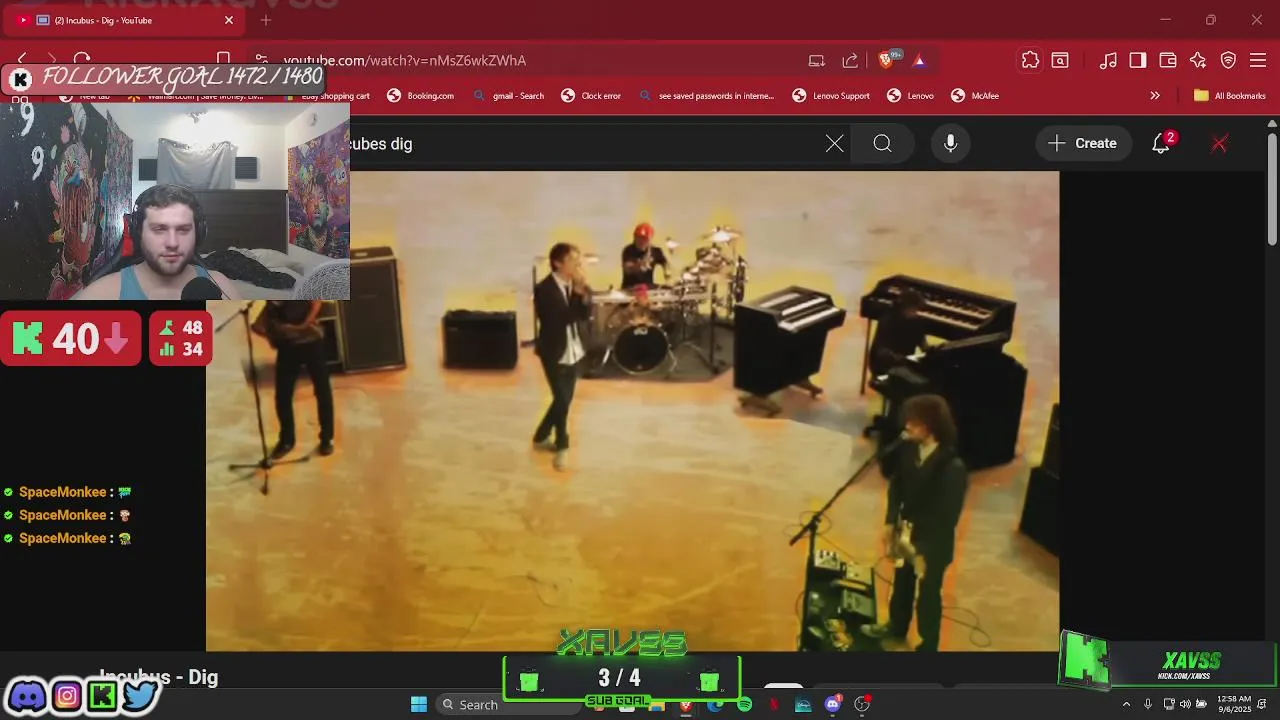Image resolution: width=1280 pixels, height=720 pixels.
Task: Start voice search with microphone icon
Action: click(950, 143)
